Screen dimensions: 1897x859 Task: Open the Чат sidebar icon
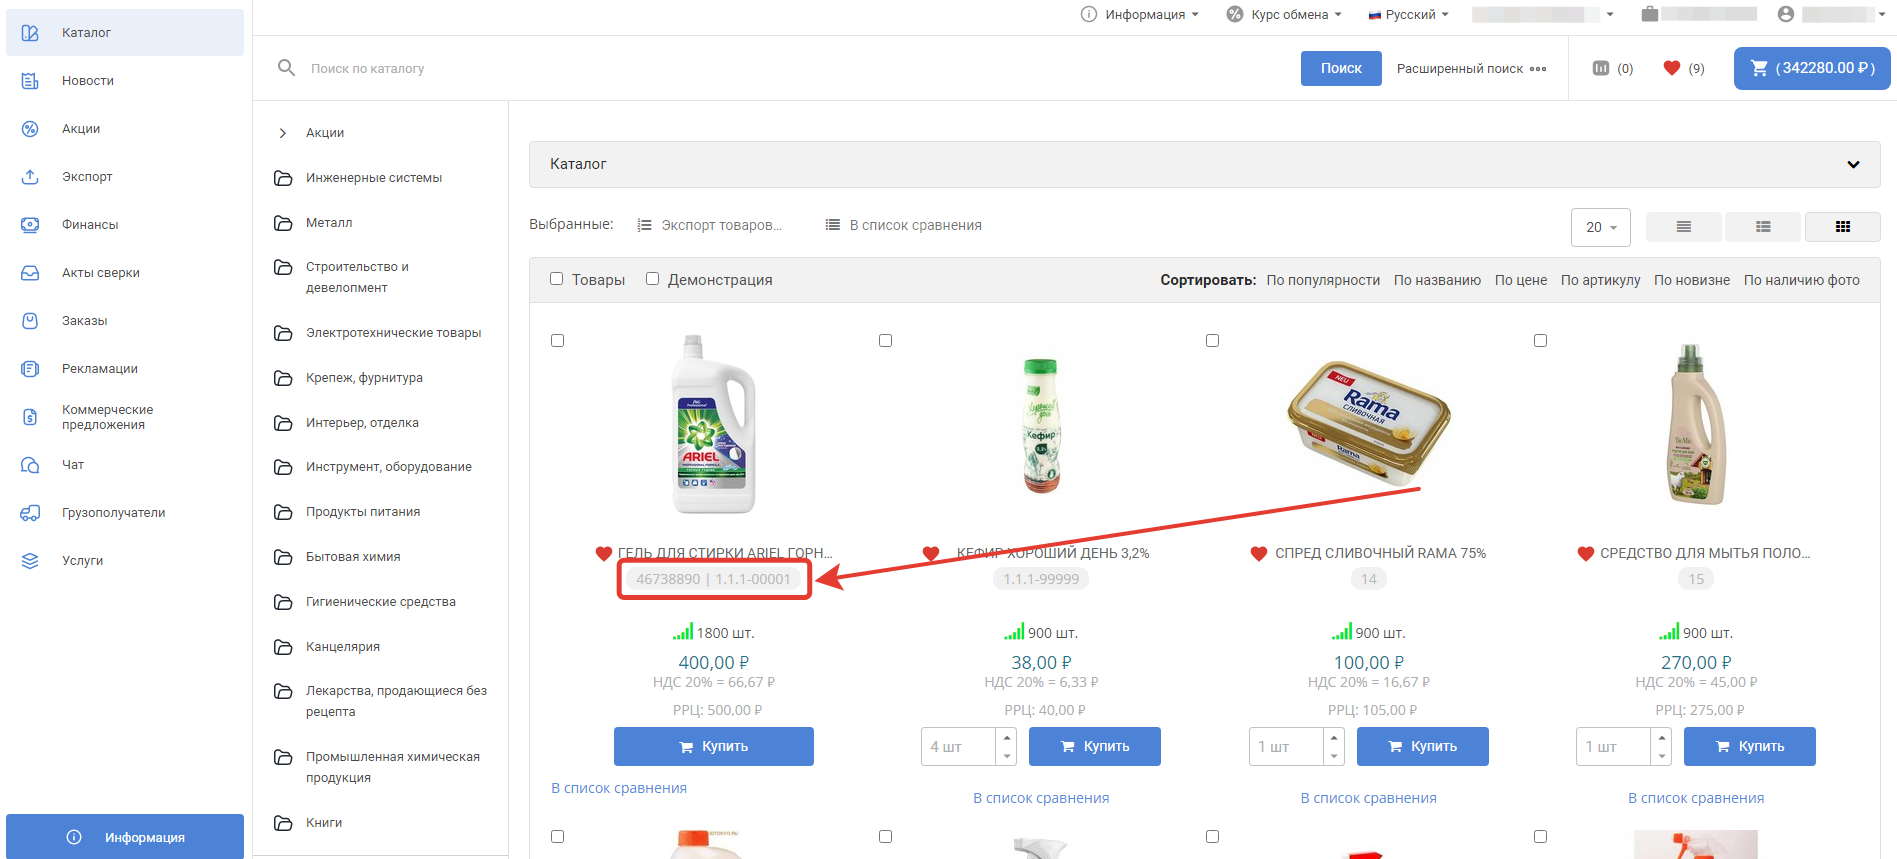pyautogui.click(x=30, y=465)
